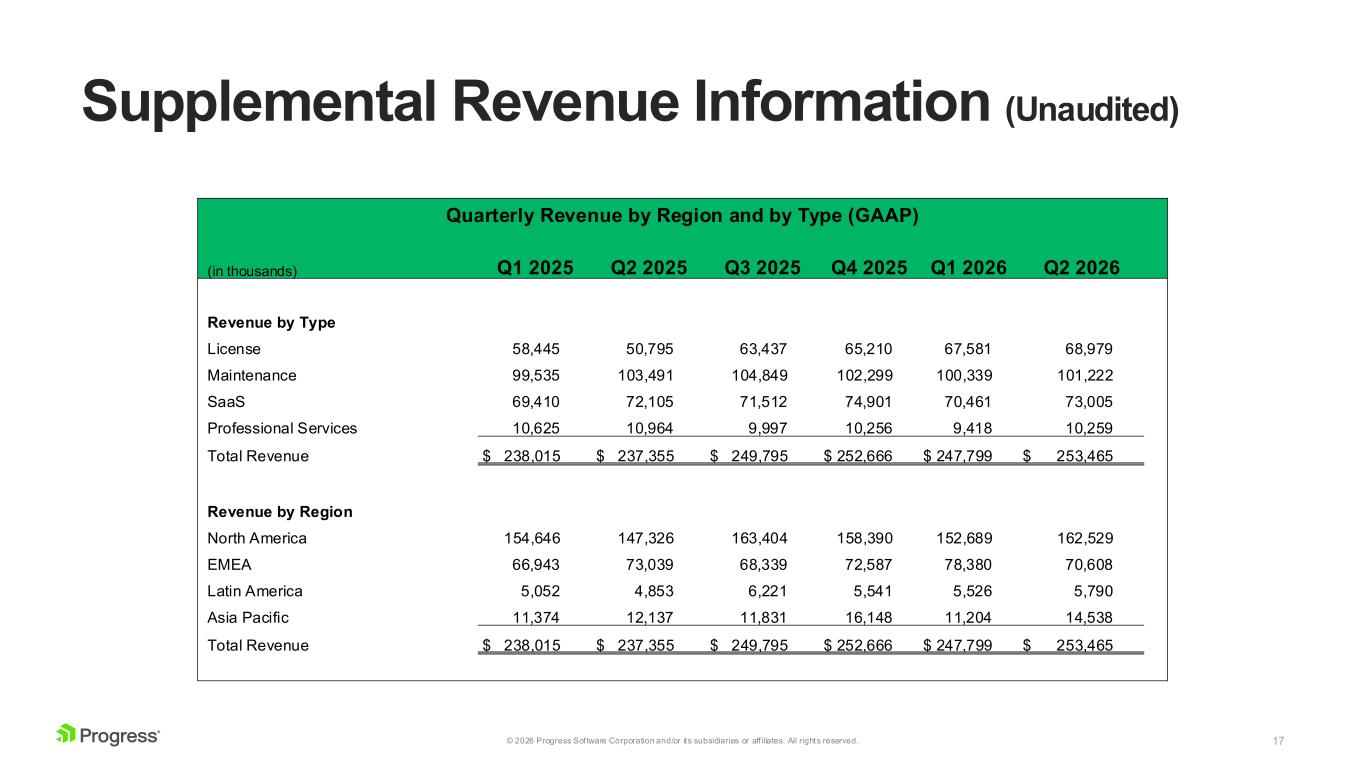Click the SaaS row label
The width and height of the screenshot is (1365, 768).
[225, 402]
